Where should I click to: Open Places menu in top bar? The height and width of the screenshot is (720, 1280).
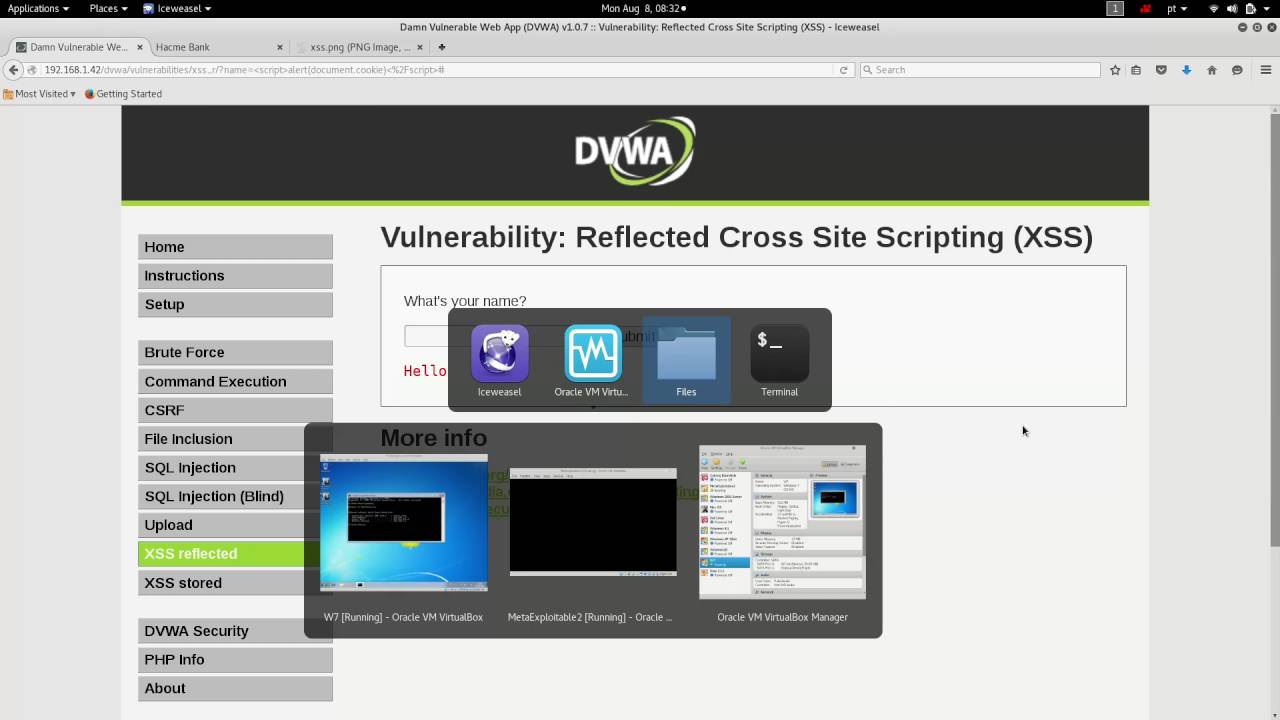pyautogui.click(x=108, y=8)
